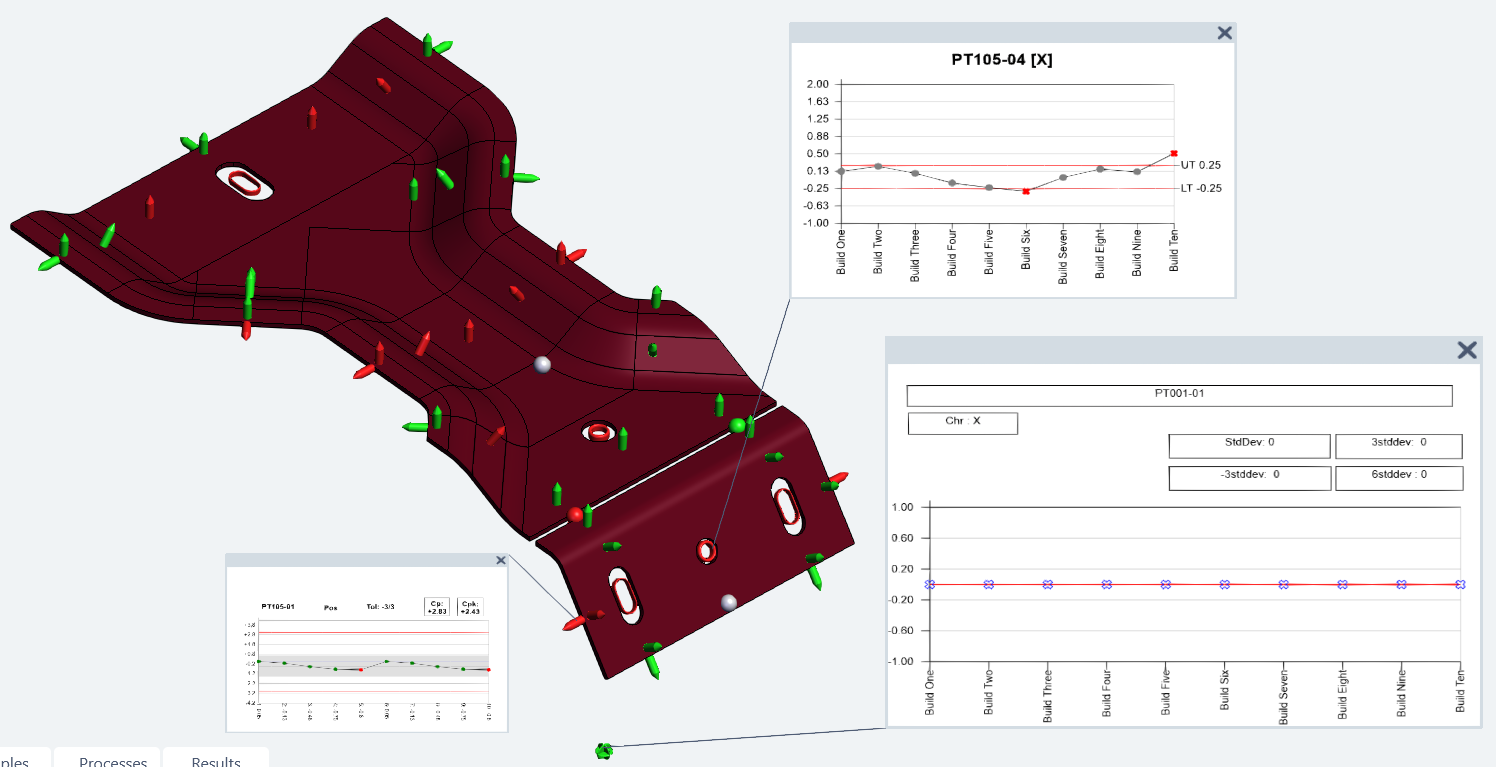1496x767 pixels.
Task: Click the red Build Ten point in PT105-04 chart
Action: click(x=1174, y=153)
